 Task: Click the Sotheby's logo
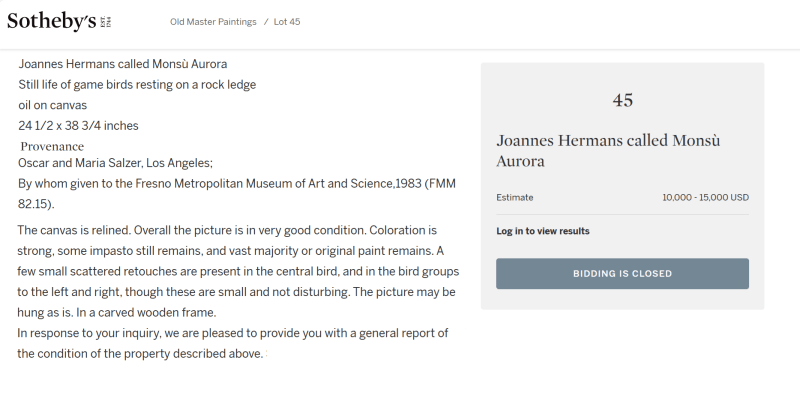50,21
